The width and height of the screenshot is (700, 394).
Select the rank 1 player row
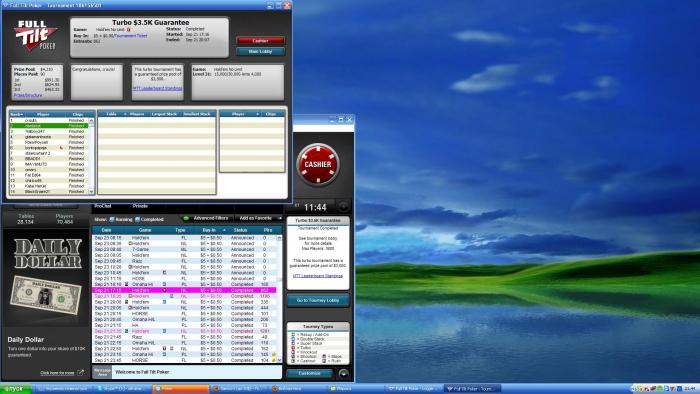point(49,120)
